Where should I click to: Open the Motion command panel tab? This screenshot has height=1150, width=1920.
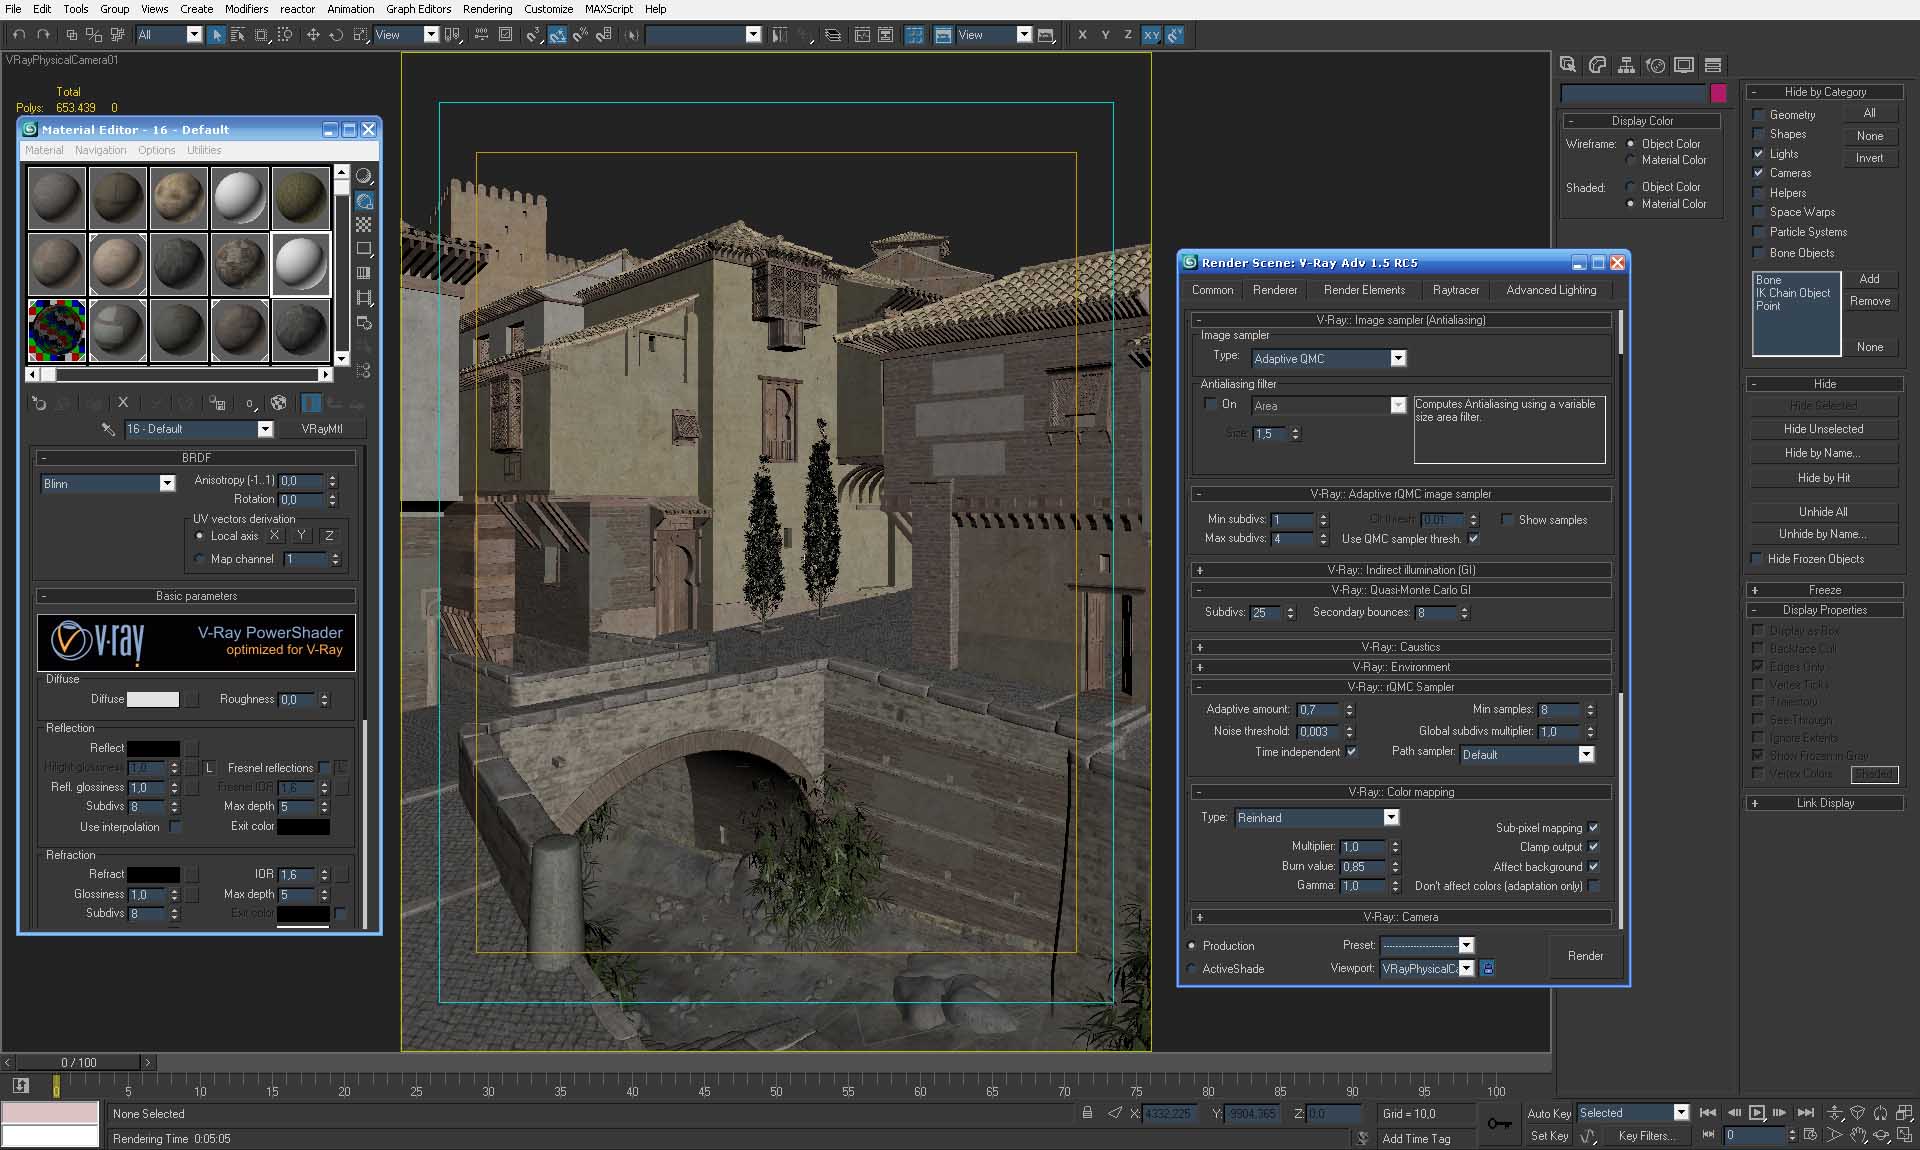click(x=1655, y=65)
